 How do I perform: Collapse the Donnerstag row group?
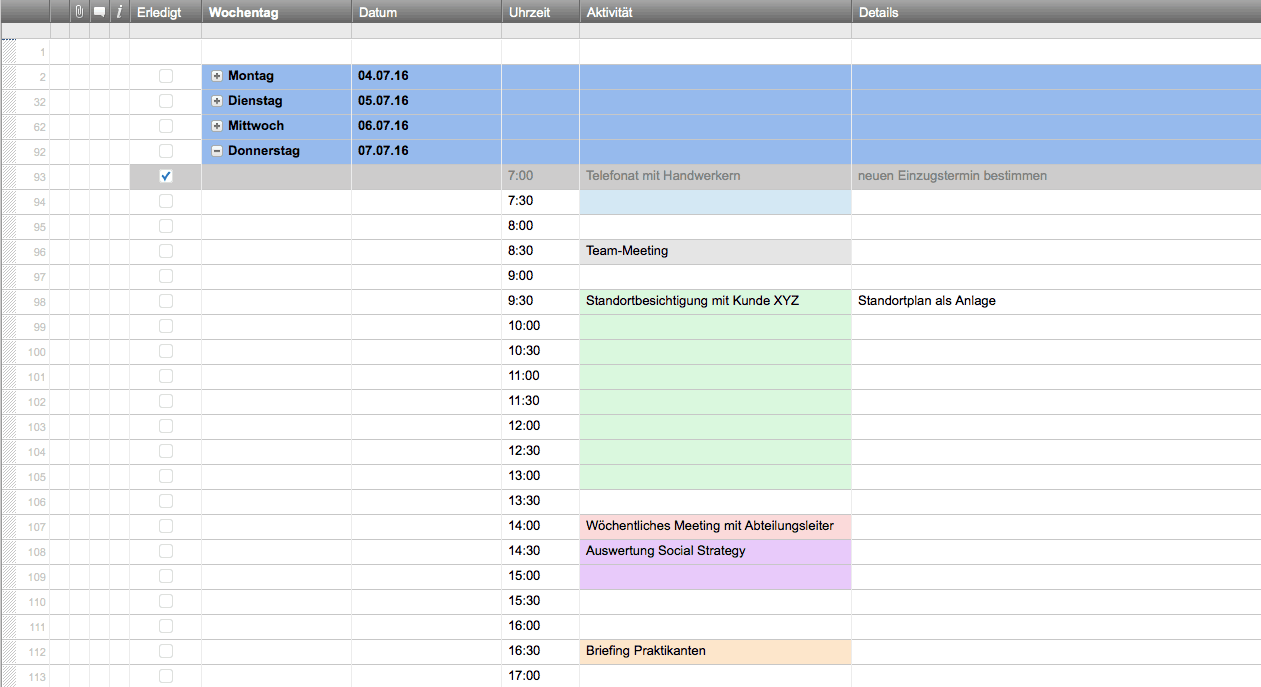point(217,151)
